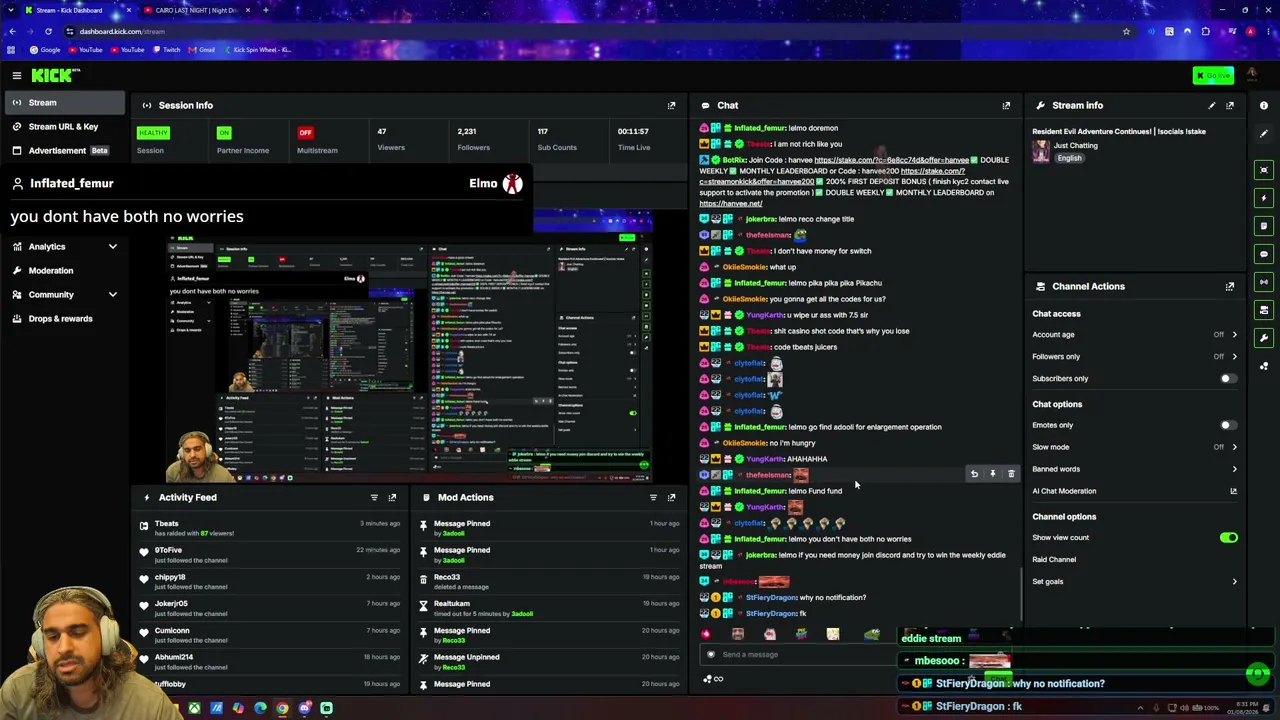The height and width of the screenshot is (720, 1280).
Task: Open the hanvee.net link in chat
Action: 730,203
